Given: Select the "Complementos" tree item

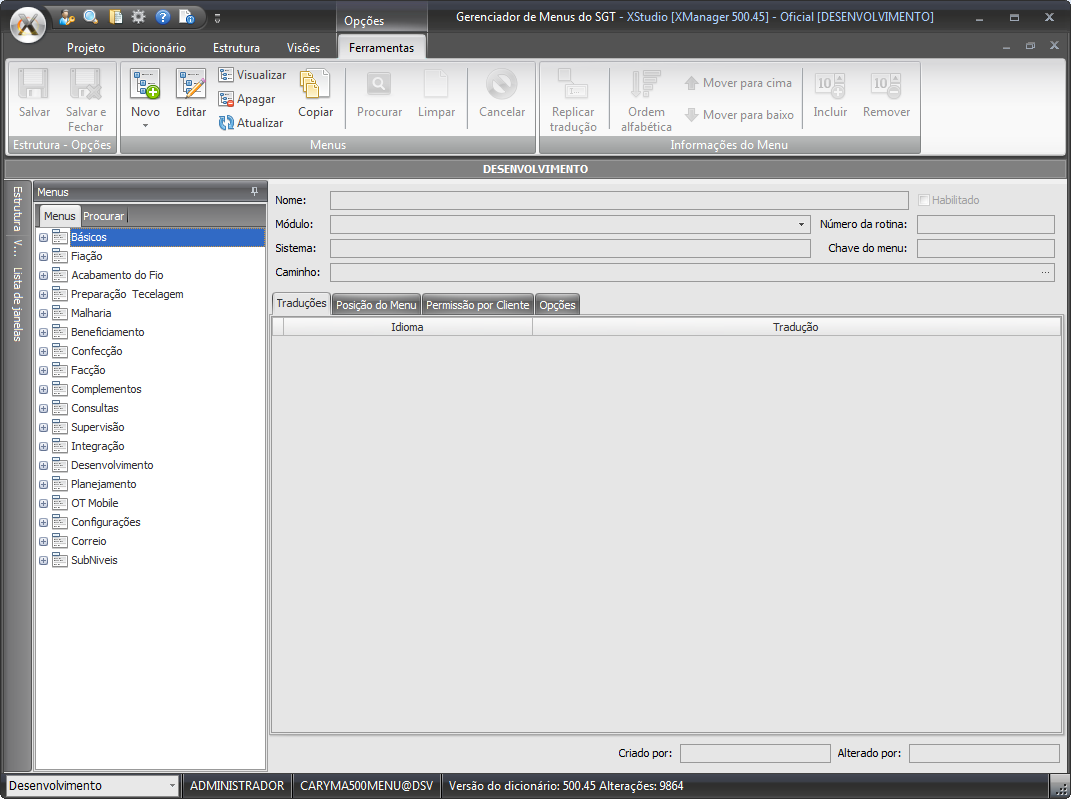Looking at the screenshot, I should 107,389.
